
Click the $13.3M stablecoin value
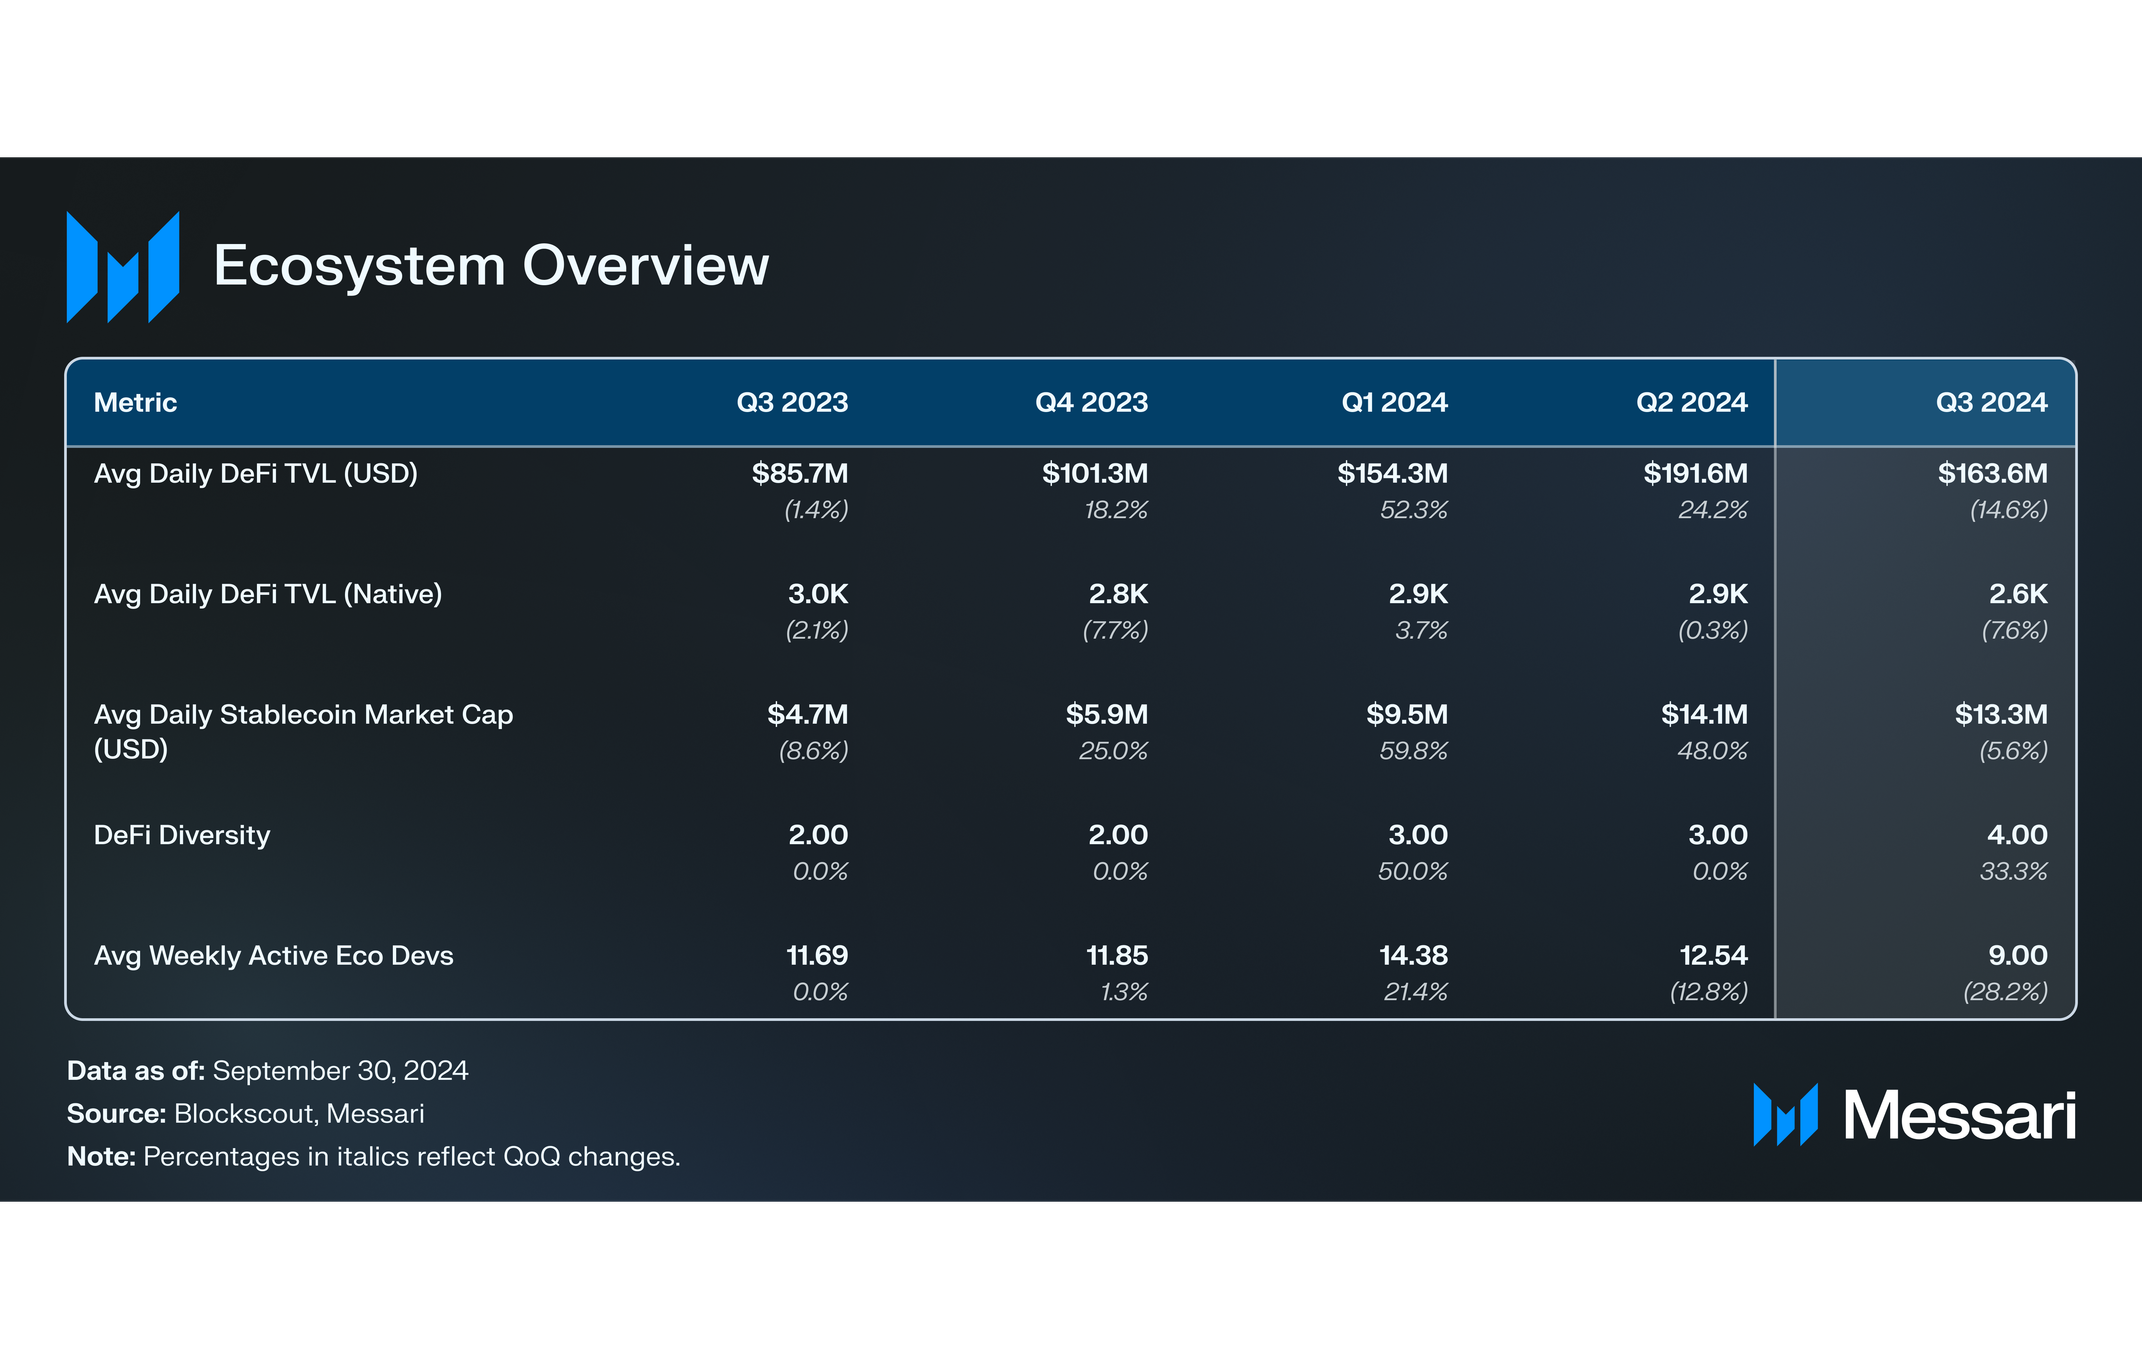[2001, 715]
